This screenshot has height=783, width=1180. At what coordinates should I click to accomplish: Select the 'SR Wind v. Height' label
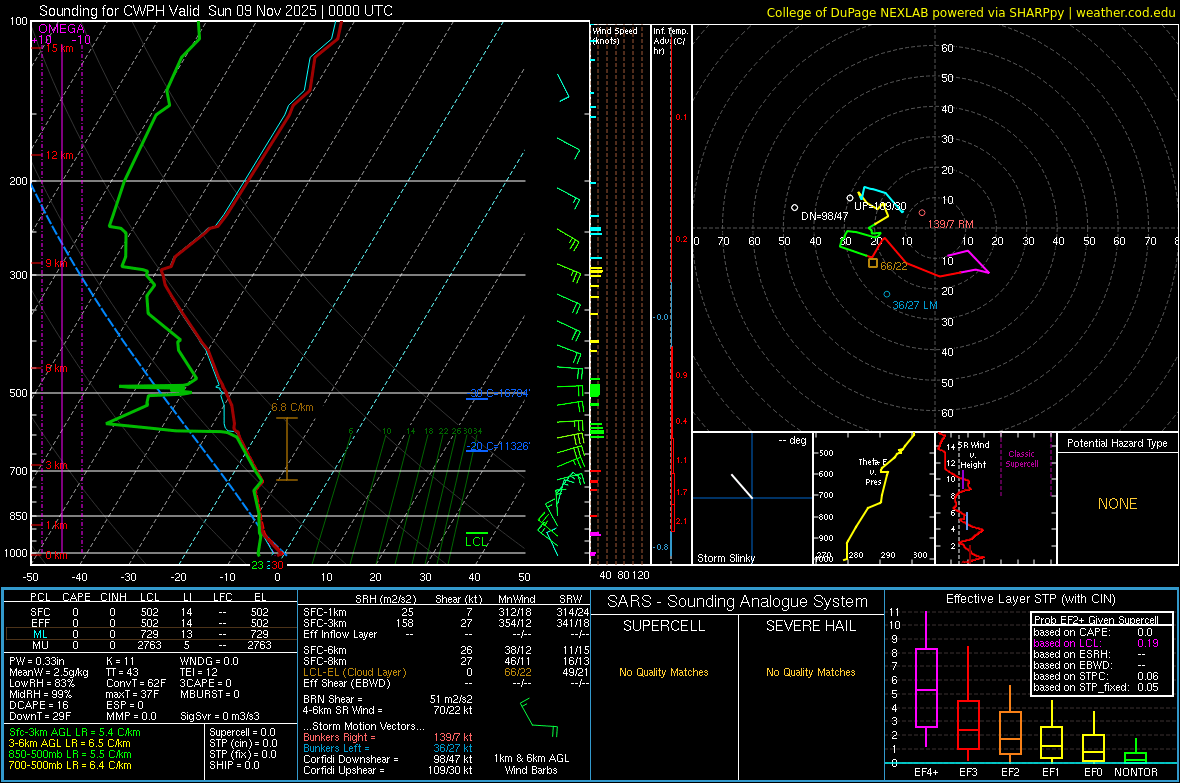pyautogui.click(x=974, y=455)
